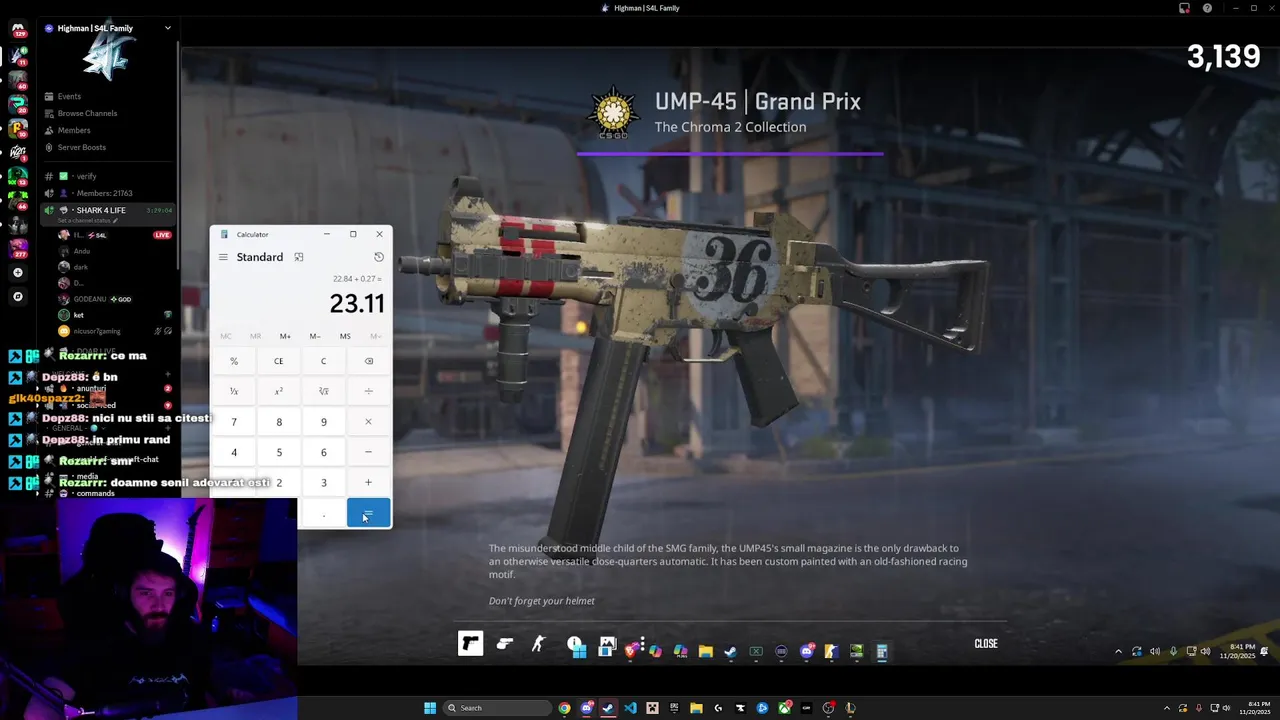Click Xbox icon on inner streamed taskbar
The width and height of the screenshot is (1280, 720).
pyautogui.click(x=756, y=651)
